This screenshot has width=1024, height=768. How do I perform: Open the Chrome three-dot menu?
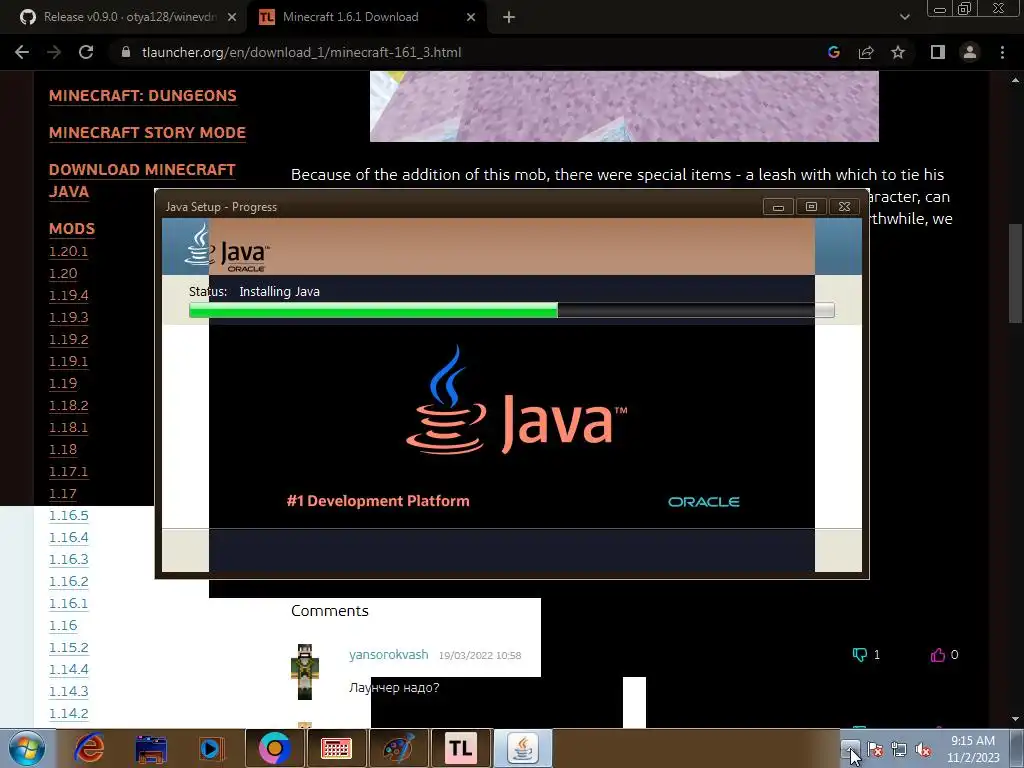[1002, 52]
